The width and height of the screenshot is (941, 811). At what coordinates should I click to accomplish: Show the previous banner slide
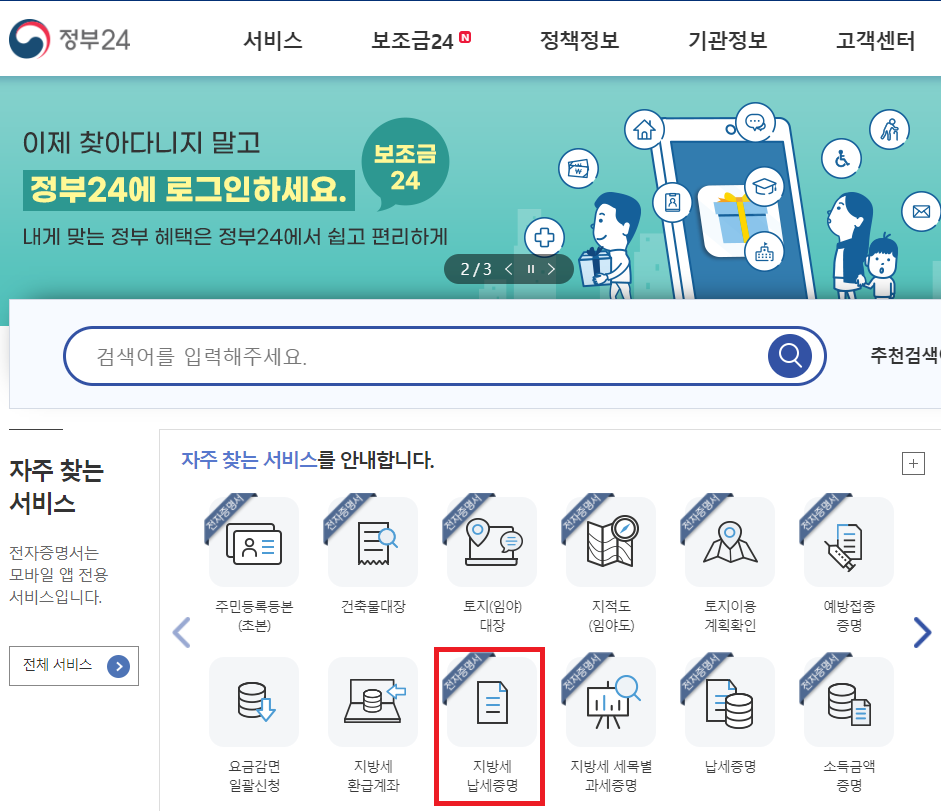click(509, 269)
